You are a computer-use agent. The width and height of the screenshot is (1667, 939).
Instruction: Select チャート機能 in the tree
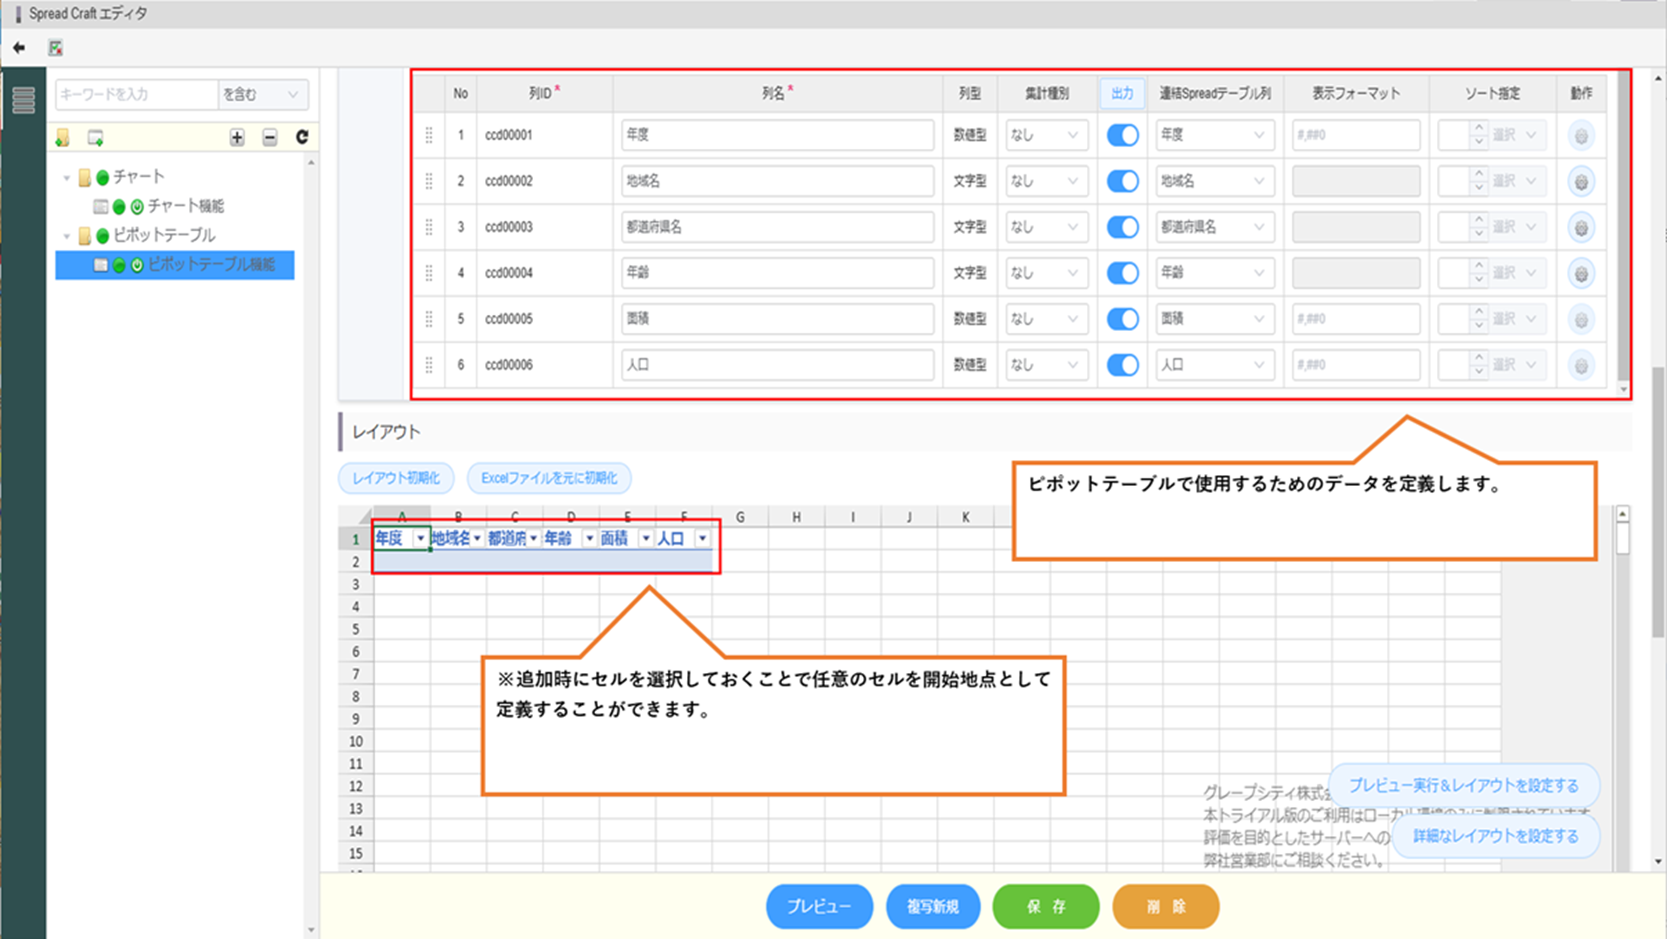tap(185, 206)
